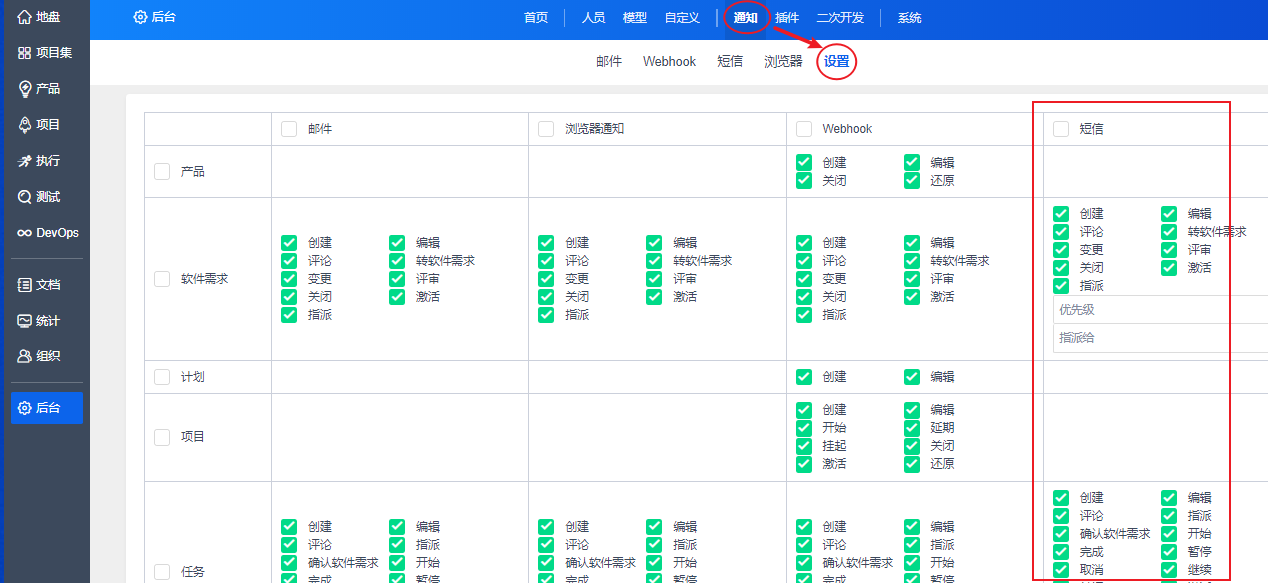
Task: Open 项目 via its rocket icon
Action: point(25,125)
